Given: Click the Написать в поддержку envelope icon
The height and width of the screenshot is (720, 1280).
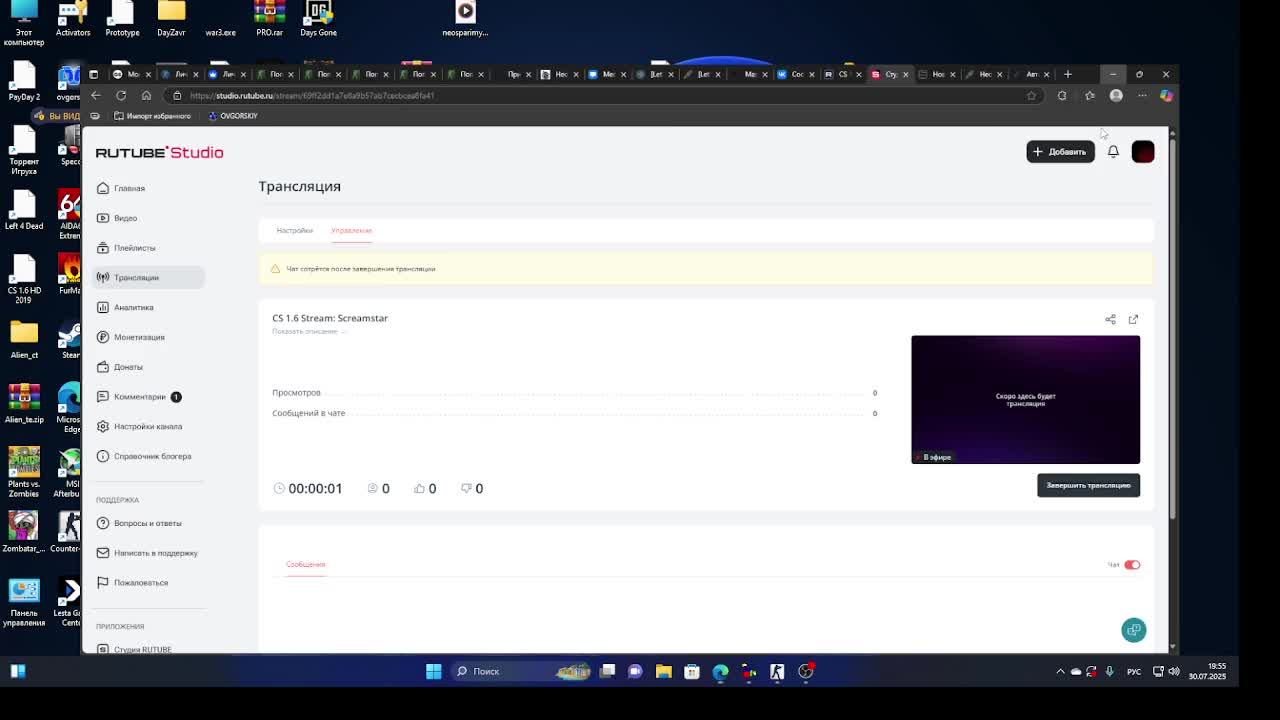Looking at the screenshot, I should [x=103, y=552].
